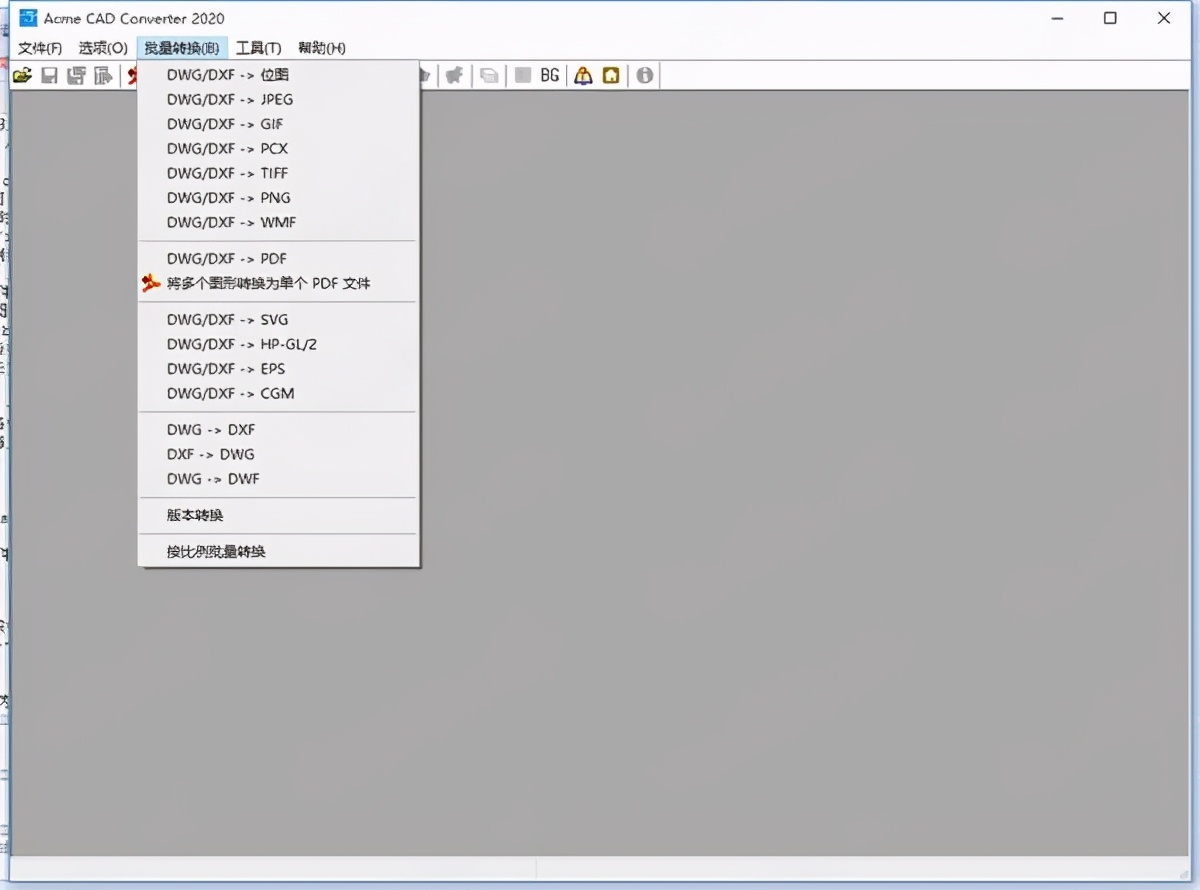Select DWG/DXF -> JPEG batch conversion
The height and width of the screenshot is (890, 1200).
click(x=230, y=99)
